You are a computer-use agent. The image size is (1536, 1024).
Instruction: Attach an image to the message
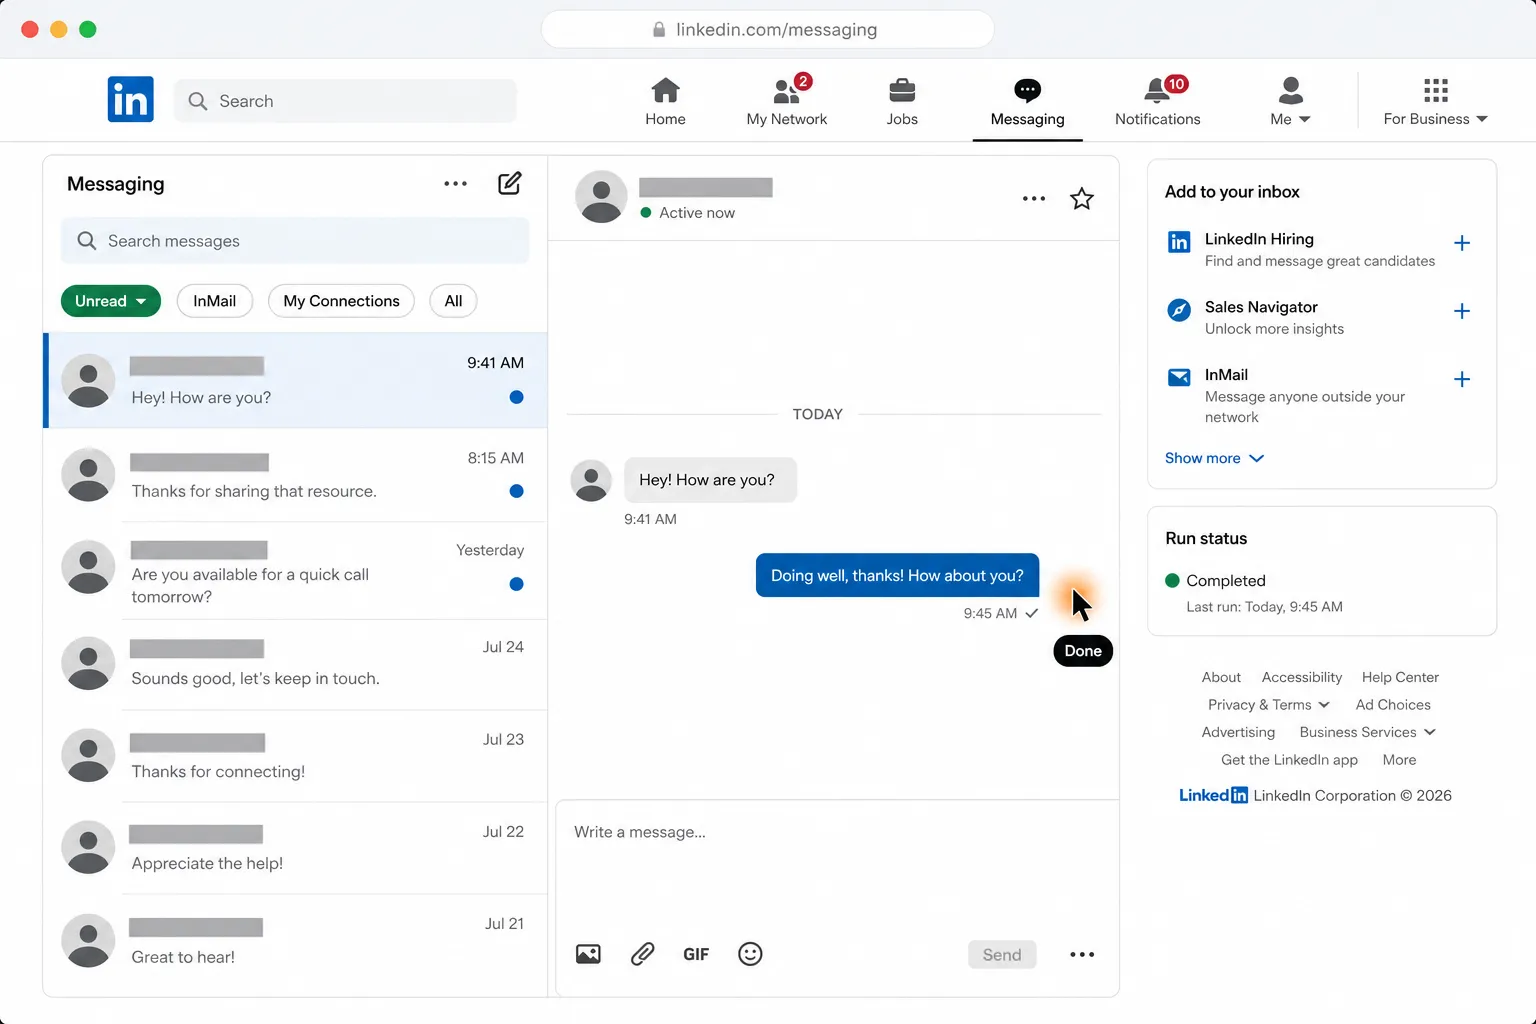588,954
